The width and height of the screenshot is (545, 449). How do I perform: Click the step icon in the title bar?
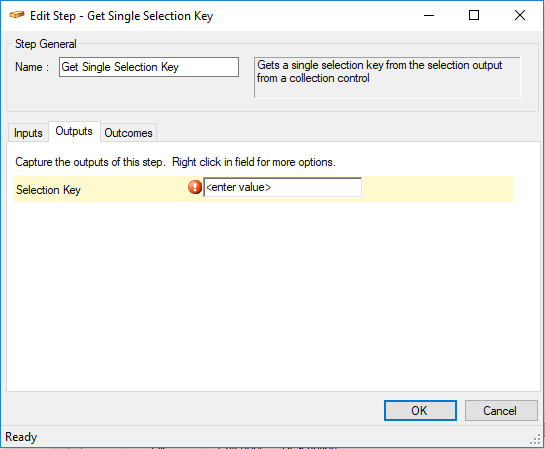(x=17, y=15)
